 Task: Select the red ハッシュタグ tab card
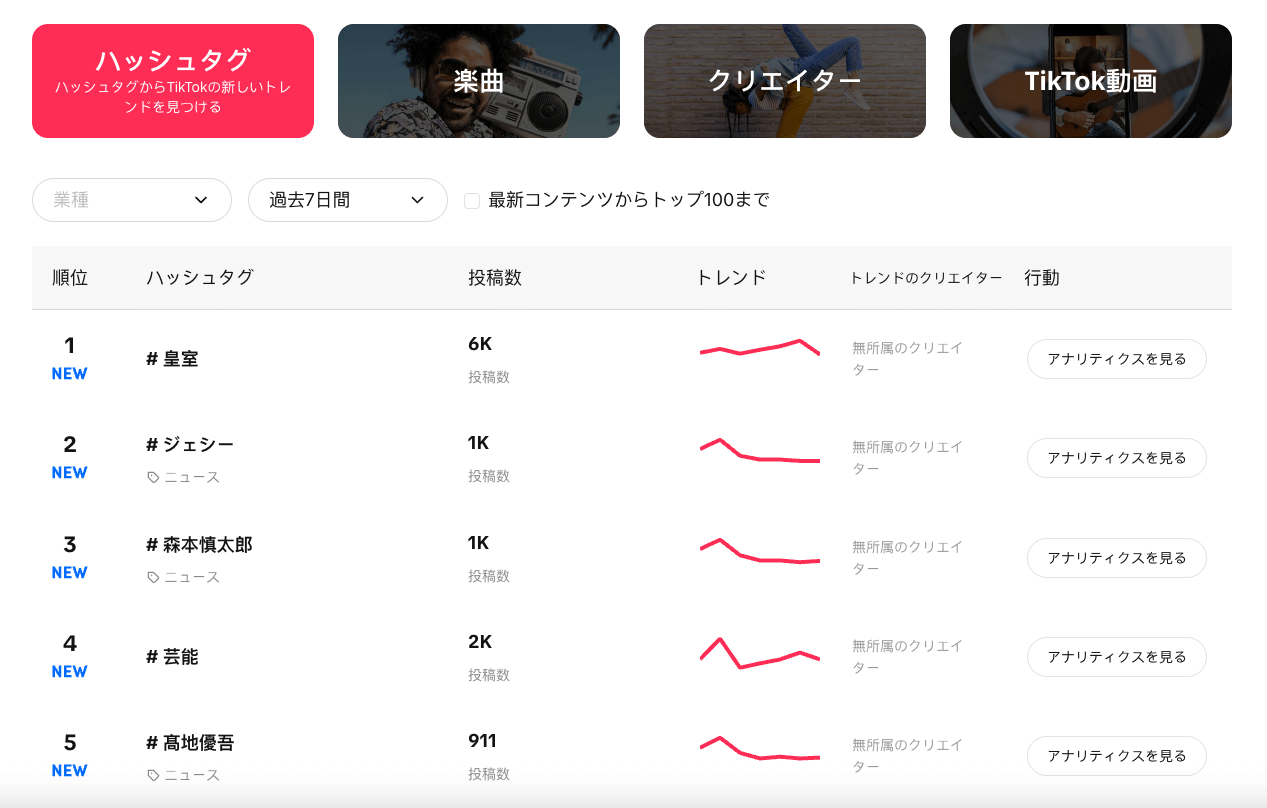tap(173, 81)
